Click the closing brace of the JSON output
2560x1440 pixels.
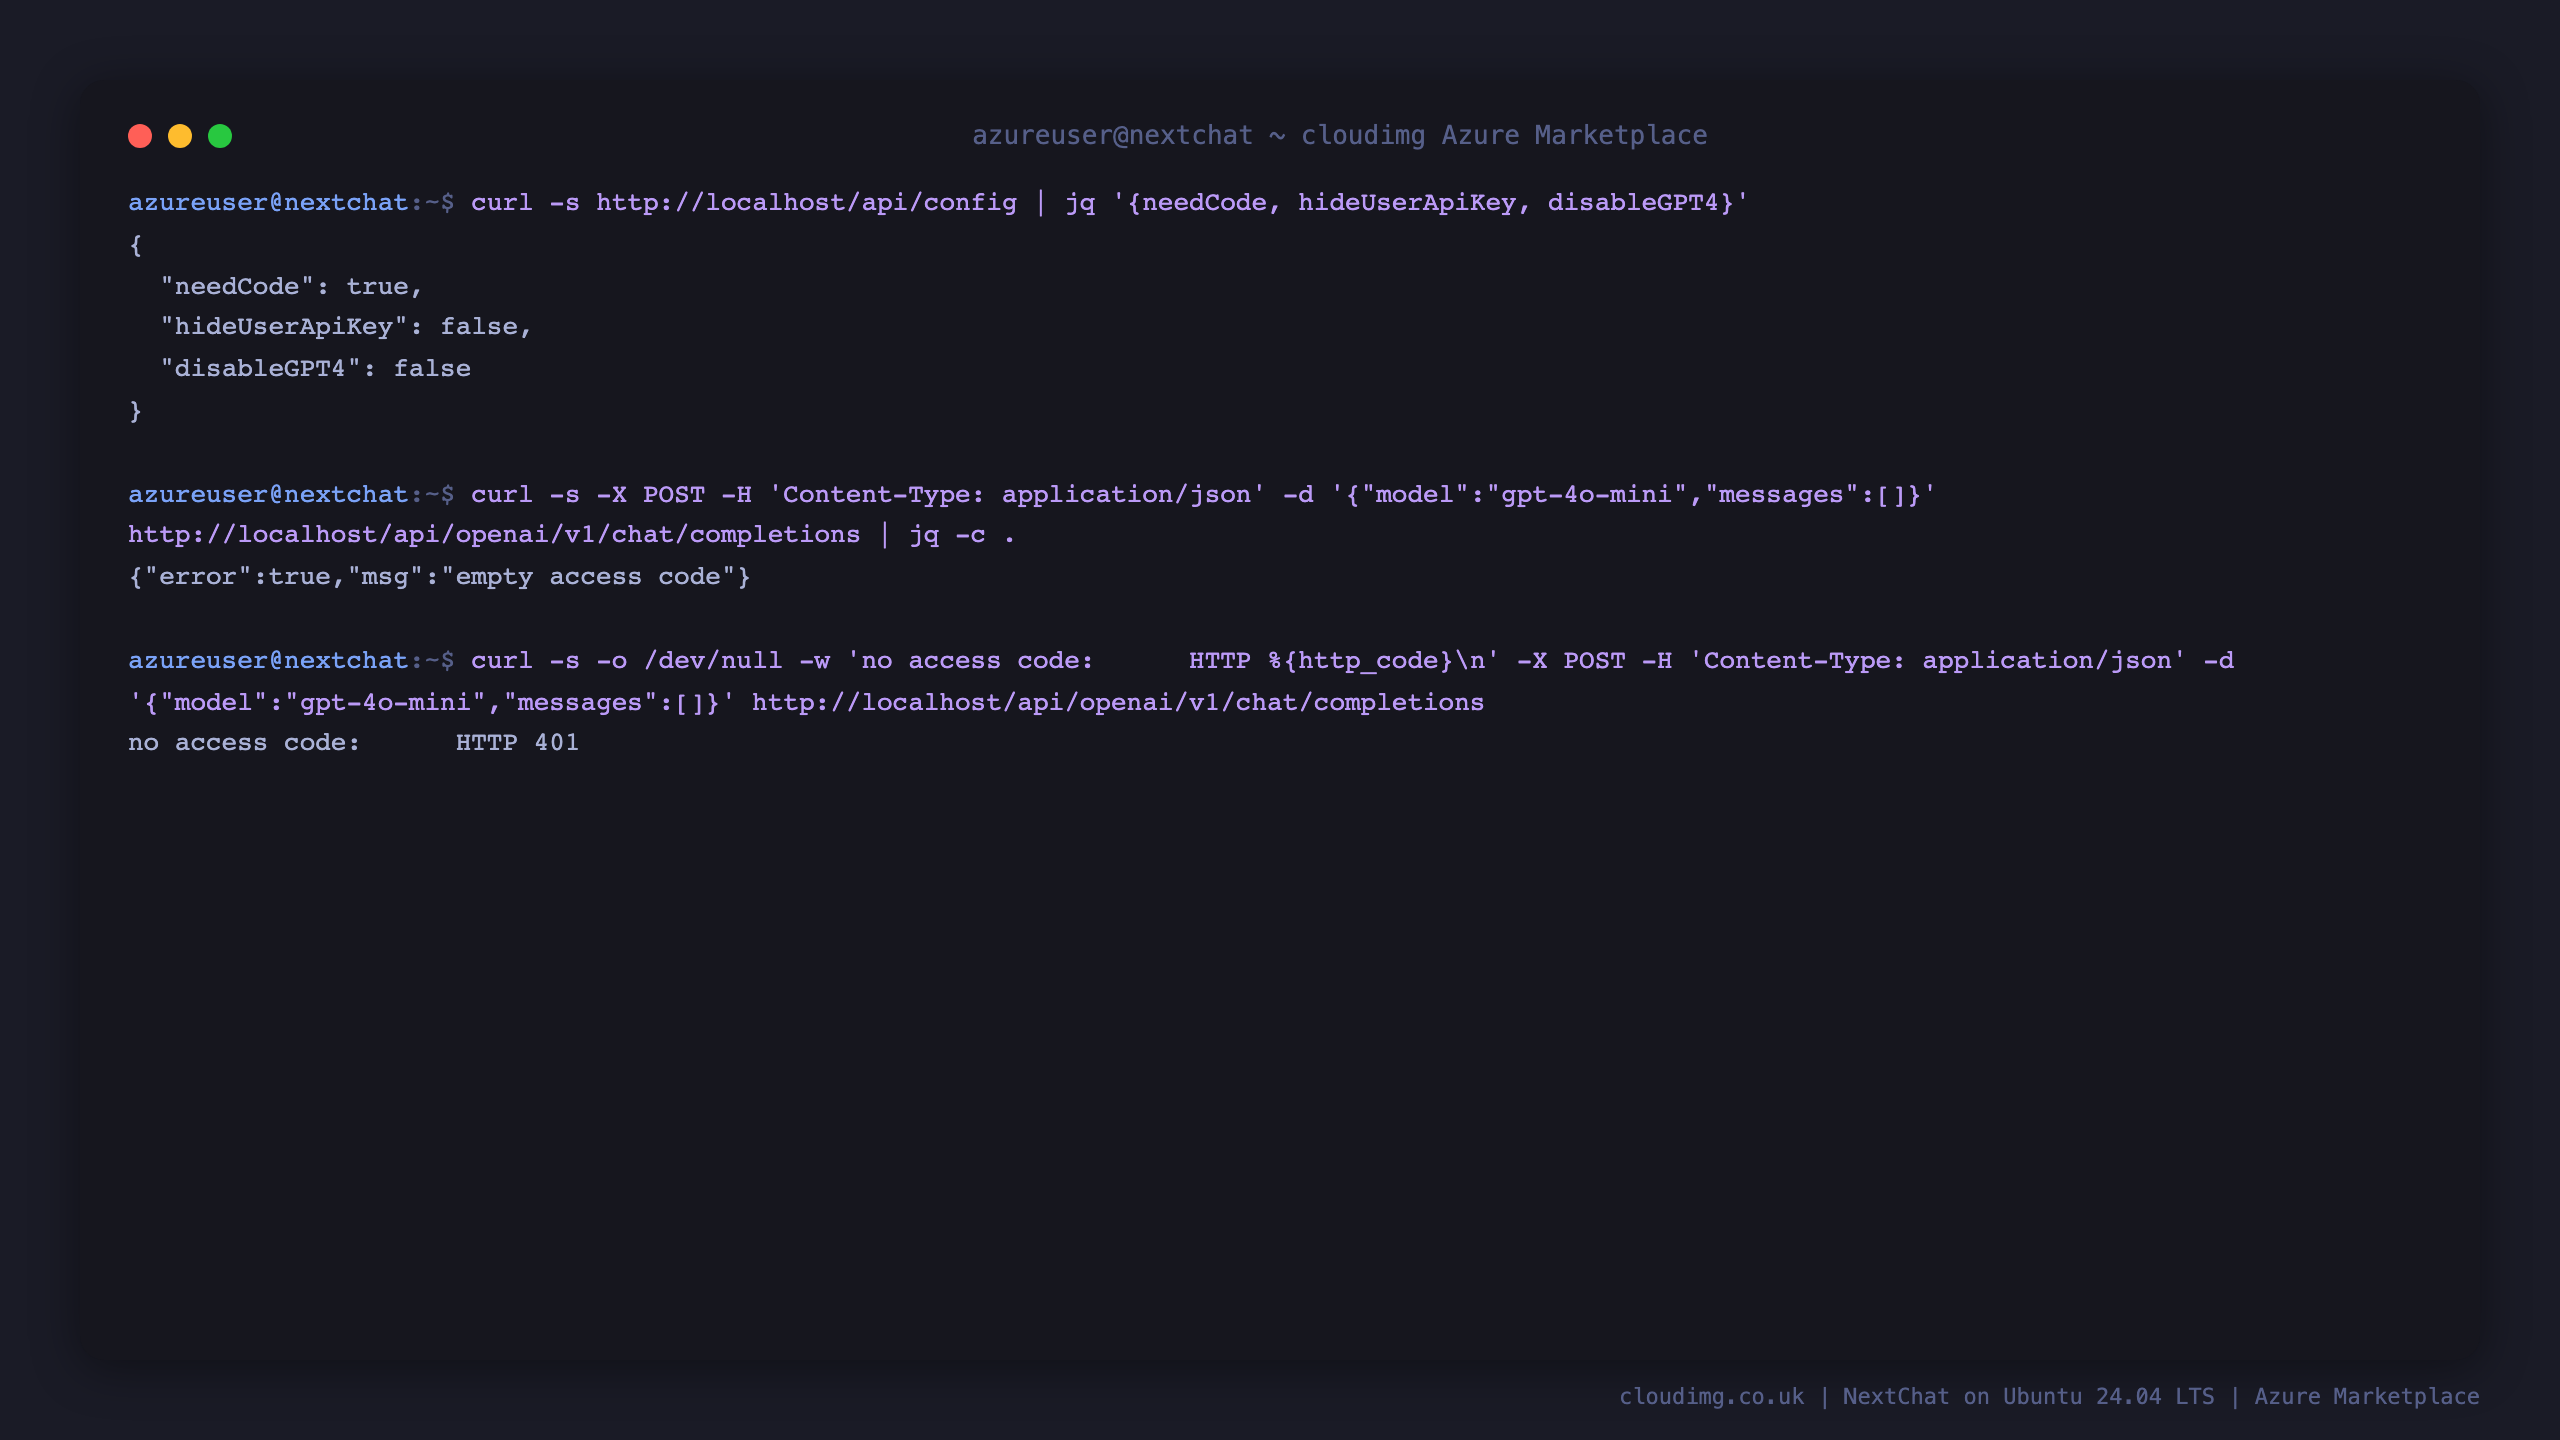[x=135, y=410]
